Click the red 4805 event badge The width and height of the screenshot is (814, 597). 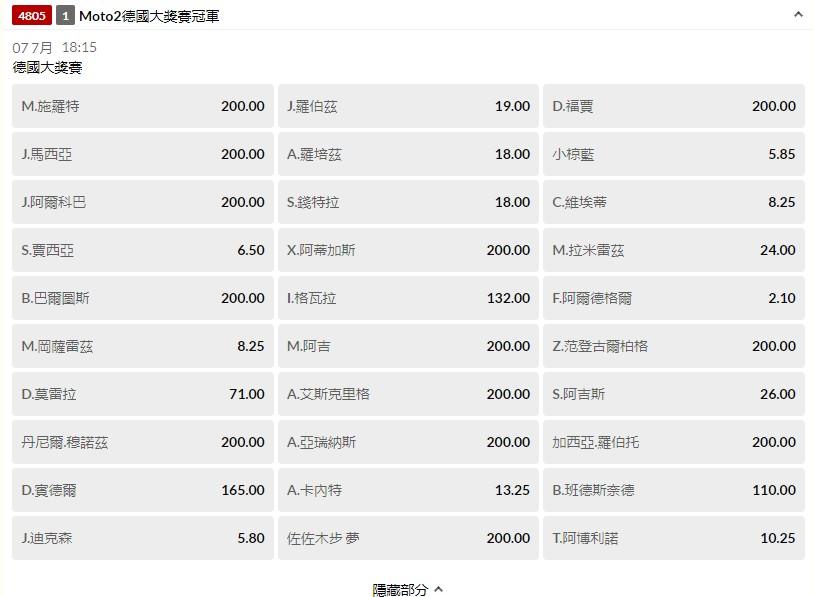coord(32,16)
